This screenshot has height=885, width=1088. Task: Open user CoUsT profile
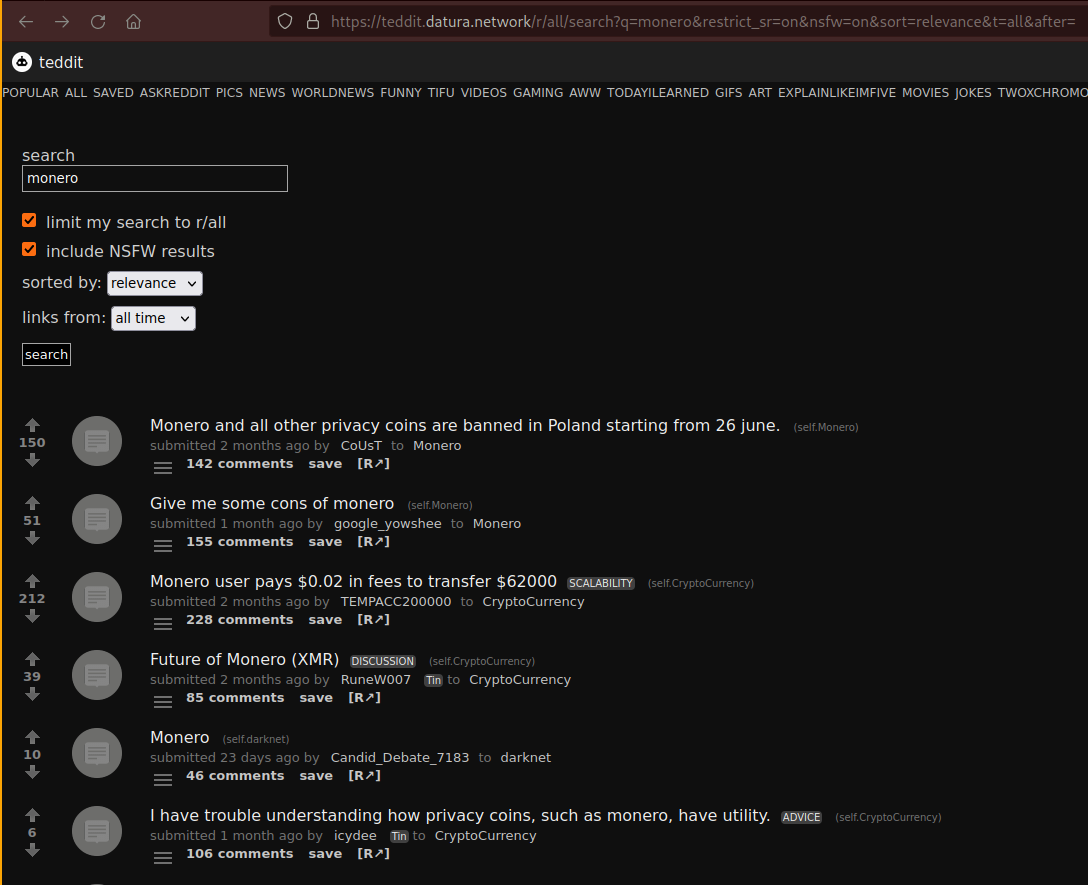tap(361, 446)
